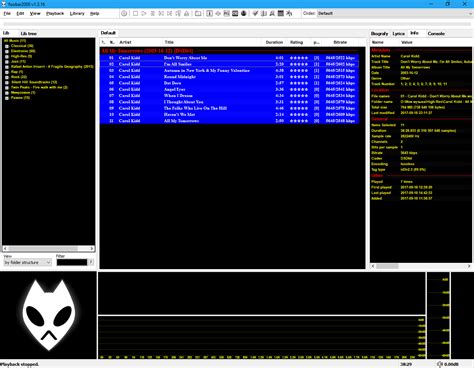Select the Info tab
This screenshot has width=474, height=368.
(x=414, y=33)
